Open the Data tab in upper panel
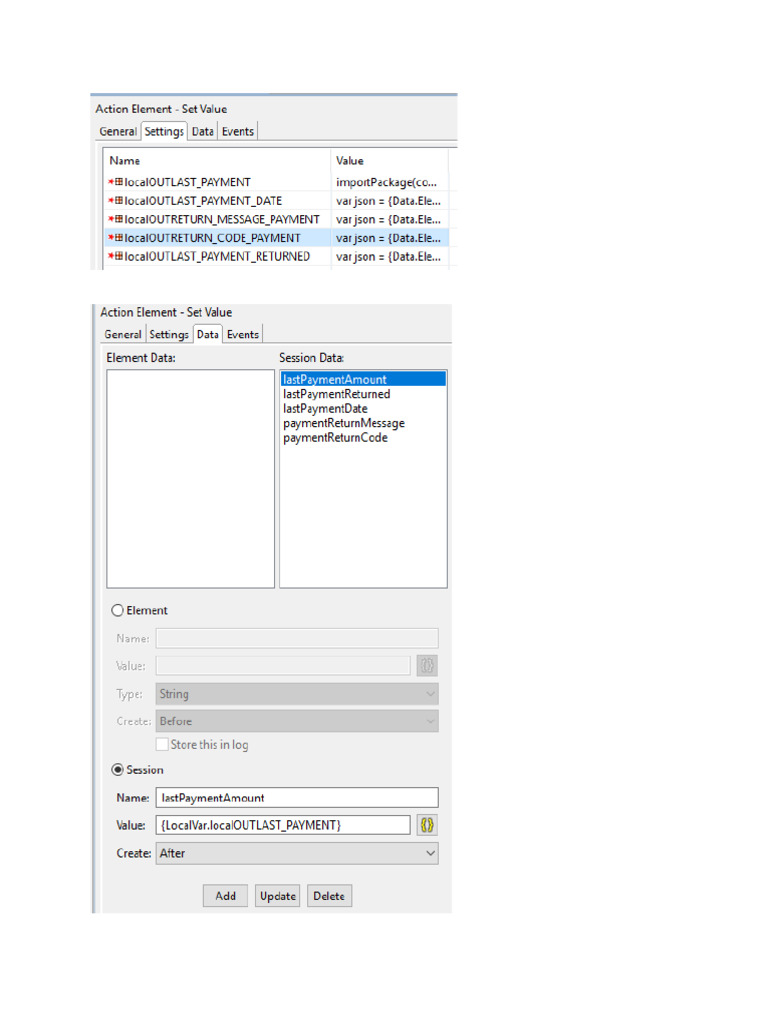Viewport: 768px width, 1024px height. pos(202,131)
